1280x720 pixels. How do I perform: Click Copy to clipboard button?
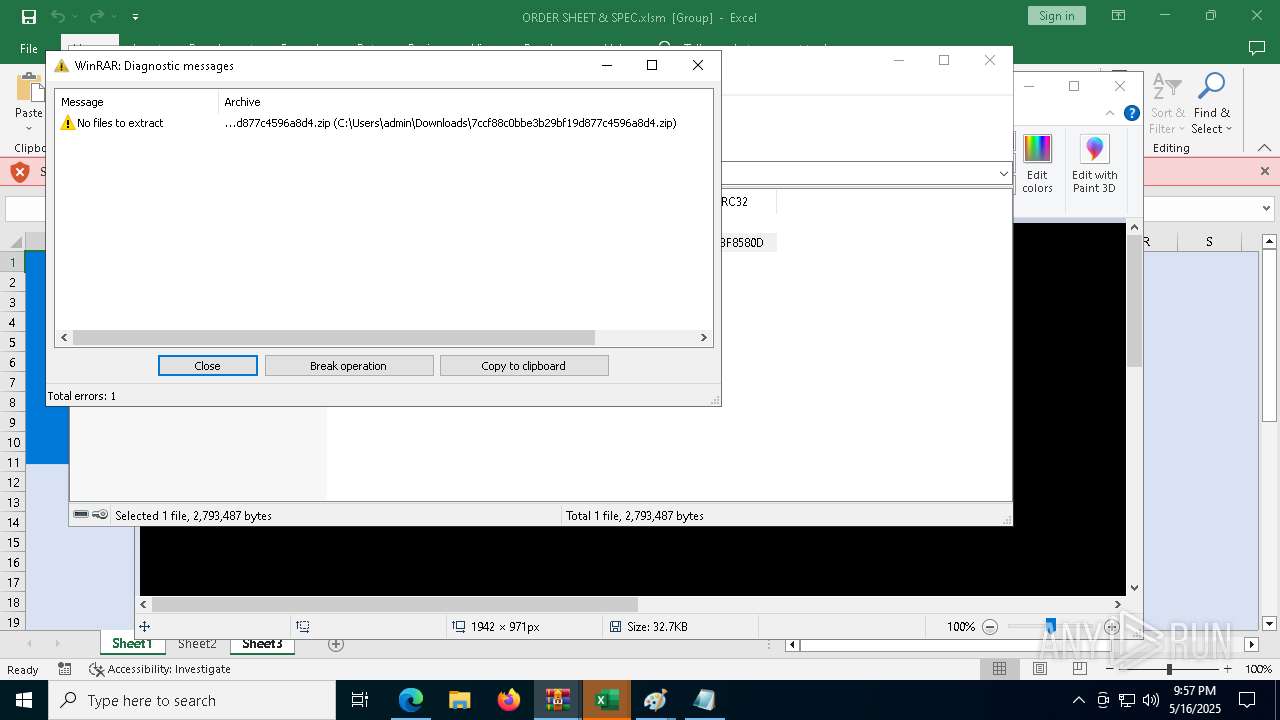[x=523, y=366]
